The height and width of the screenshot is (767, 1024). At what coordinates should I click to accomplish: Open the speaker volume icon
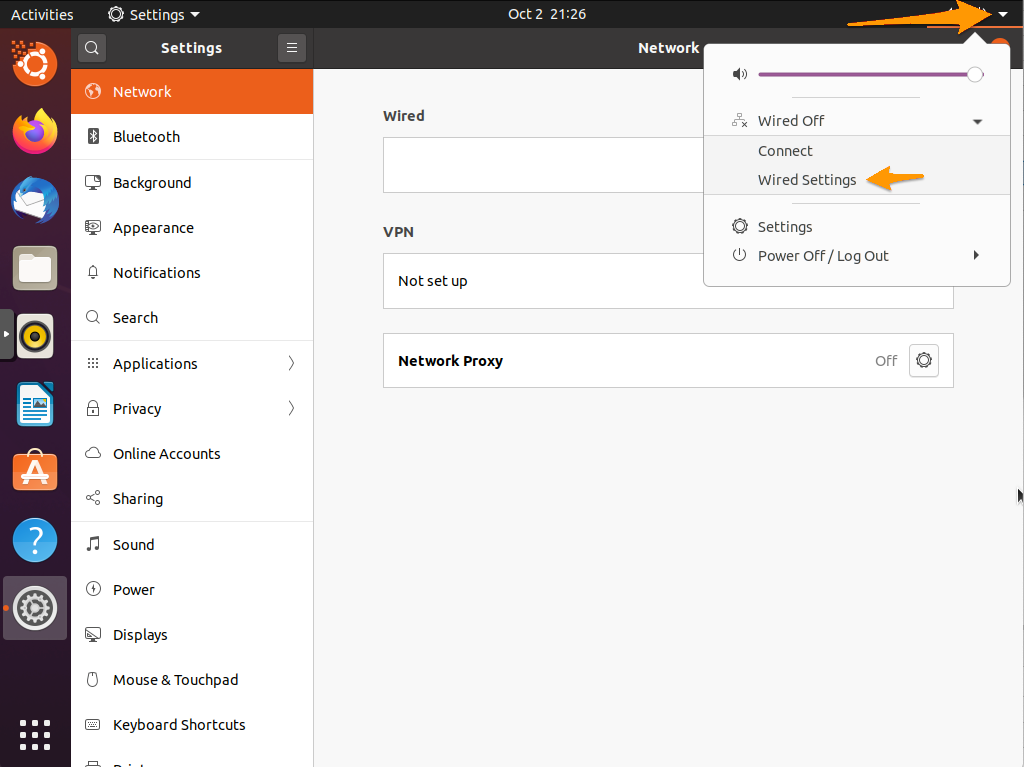click(x=739, y=73)
